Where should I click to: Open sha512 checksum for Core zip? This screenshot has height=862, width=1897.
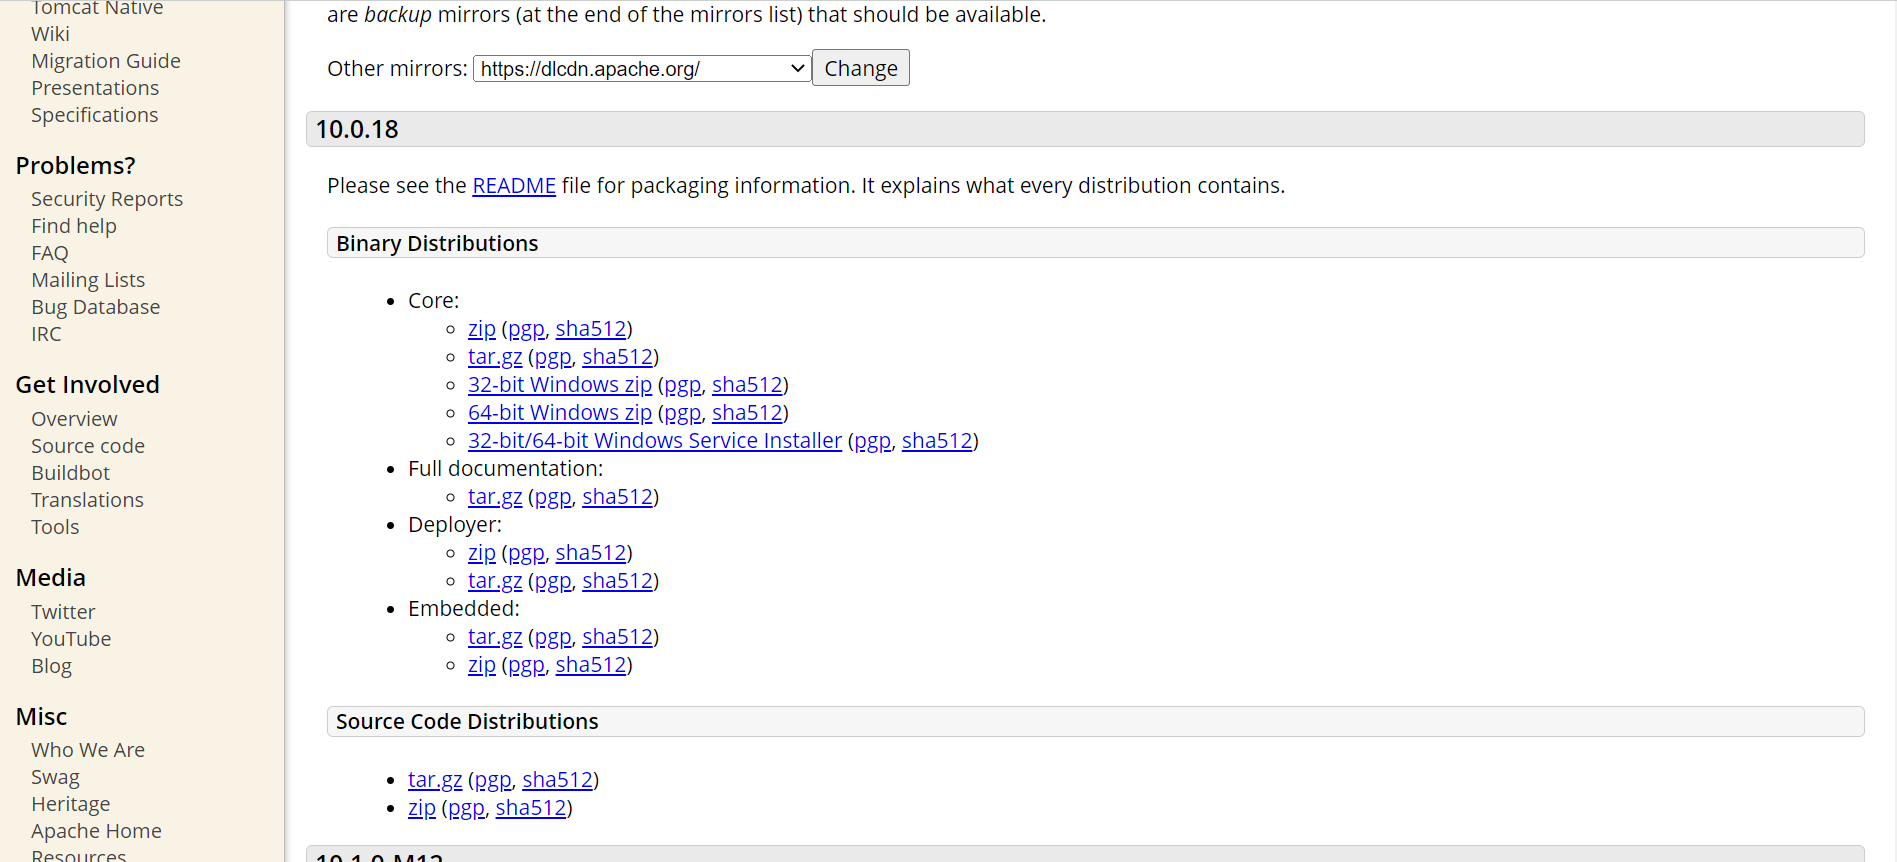pyautogui.click(x=591, y=329)
